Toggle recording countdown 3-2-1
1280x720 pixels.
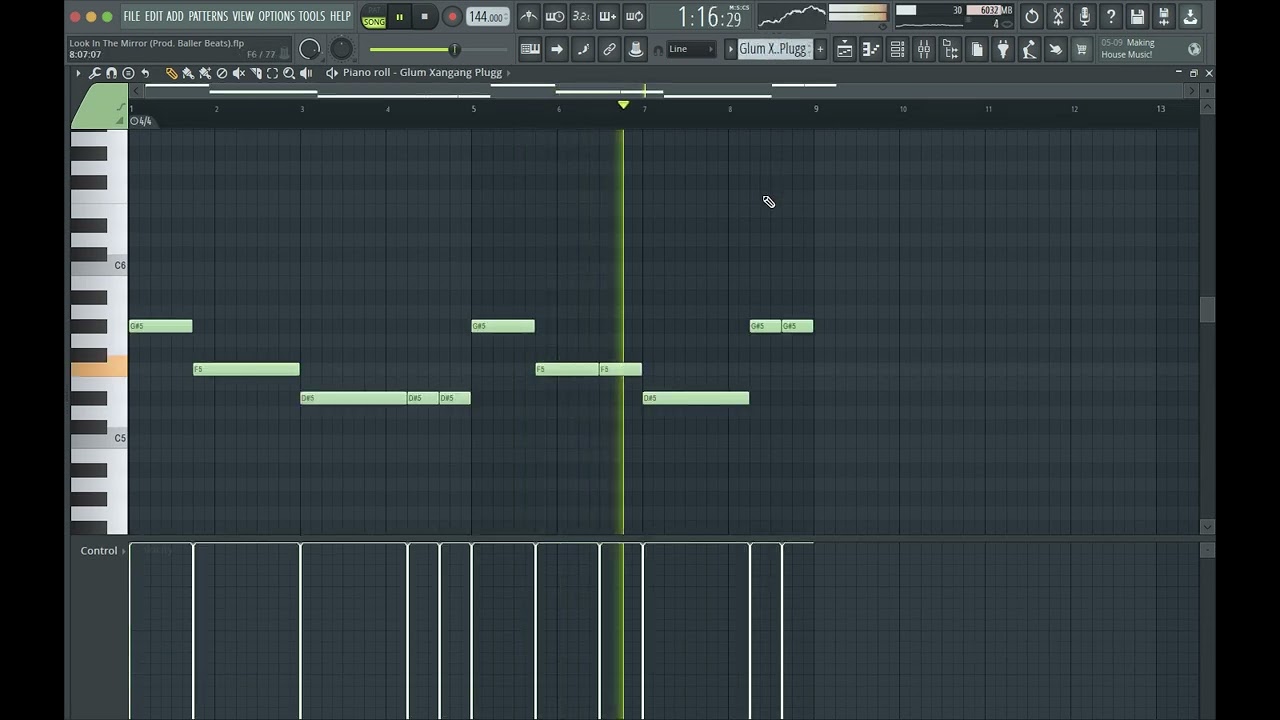point(581,16)
